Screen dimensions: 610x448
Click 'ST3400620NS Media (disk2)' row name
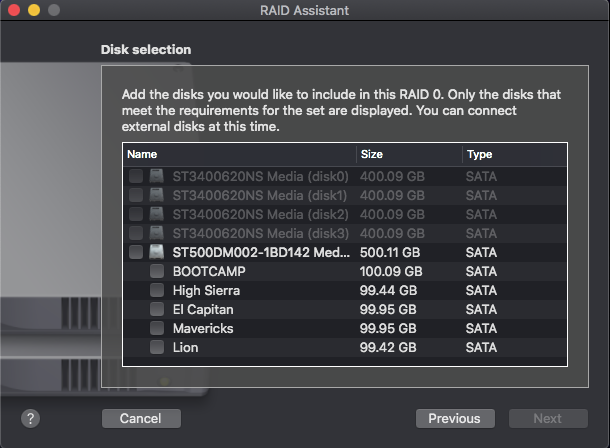pyautogui.click(x=261, y=215)
